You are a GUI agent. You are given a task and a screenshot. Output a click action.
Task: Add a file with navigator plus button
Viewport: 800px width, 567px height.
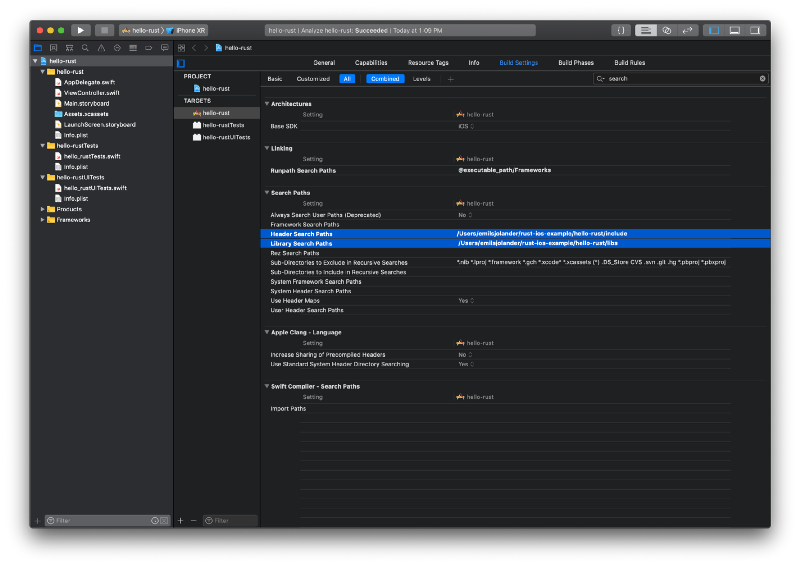click(x=37, y=521)
